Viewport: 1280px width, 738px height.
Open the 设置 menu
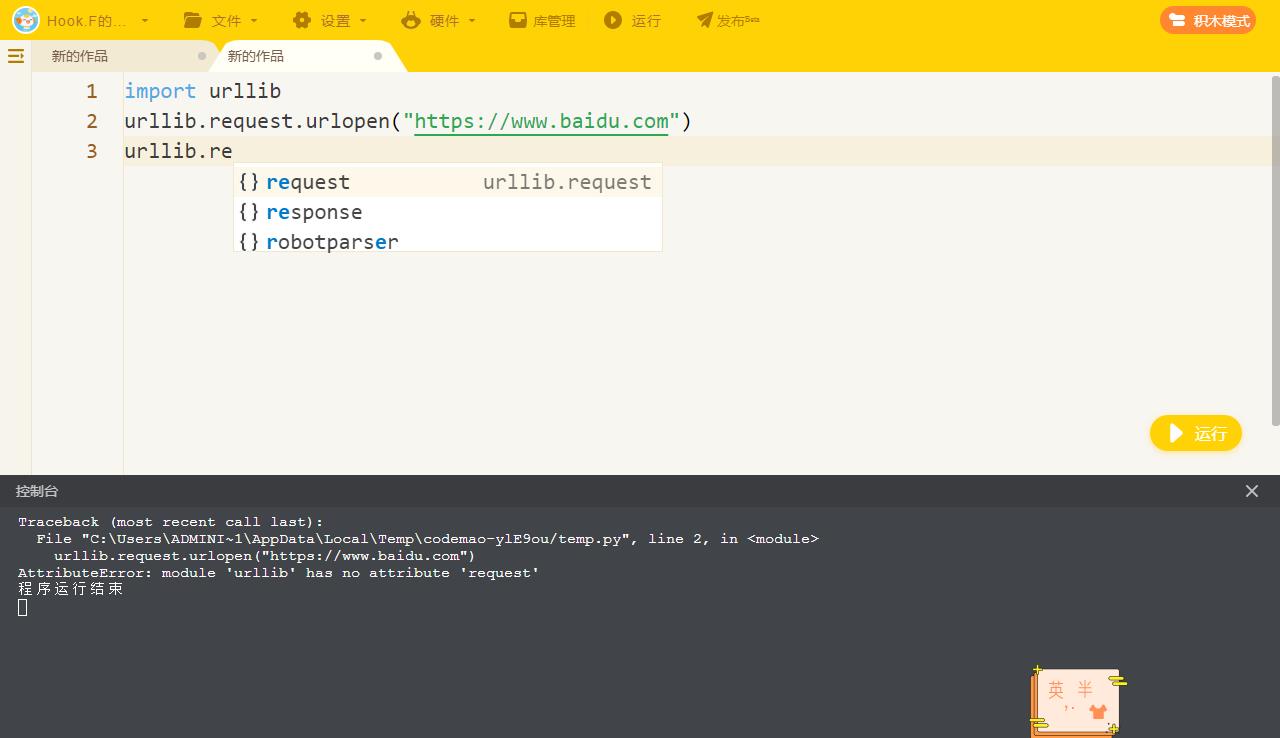335,21
